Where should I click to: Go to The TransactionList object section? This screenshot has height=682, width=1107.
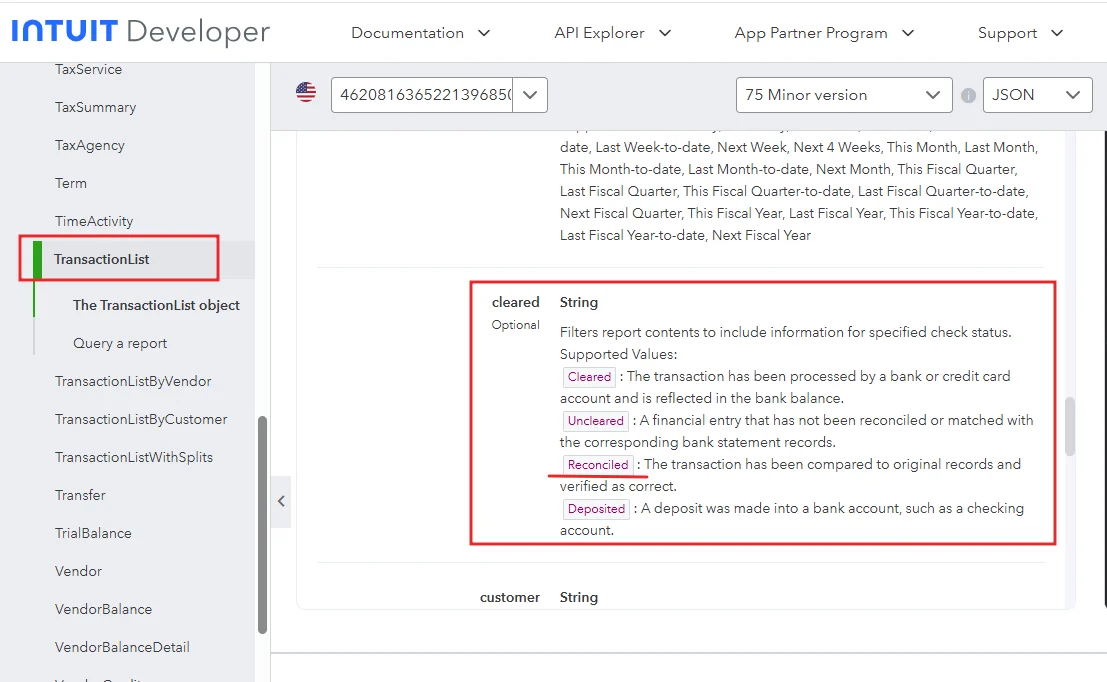[156, 305]
